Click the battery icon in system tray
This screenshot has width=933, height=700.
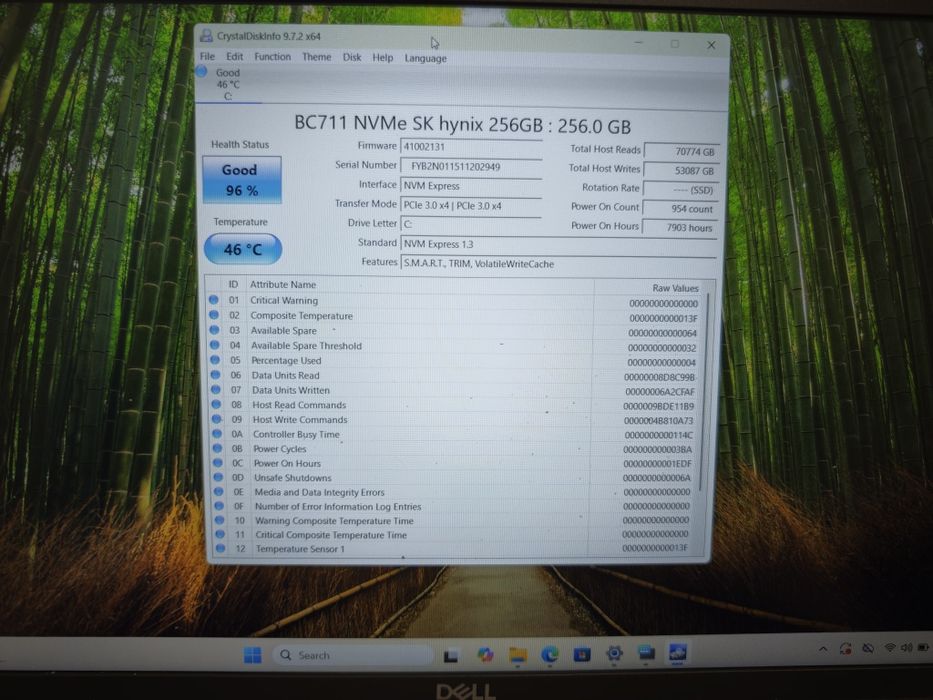click(923, 647)
